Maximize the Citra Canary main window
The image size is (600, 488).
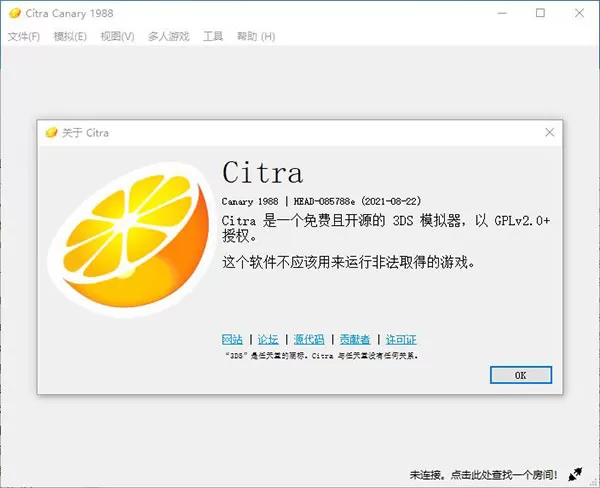(540, 13)
